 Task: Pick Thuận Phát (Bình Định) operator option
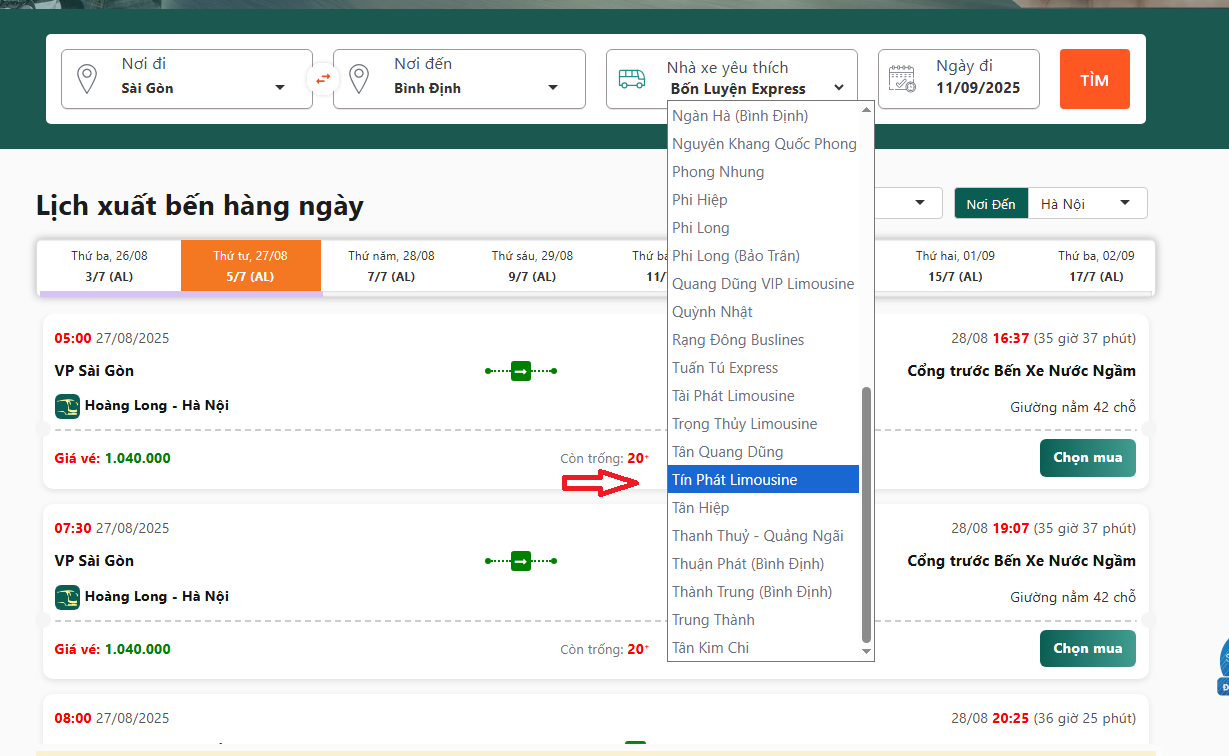point(748,564)
